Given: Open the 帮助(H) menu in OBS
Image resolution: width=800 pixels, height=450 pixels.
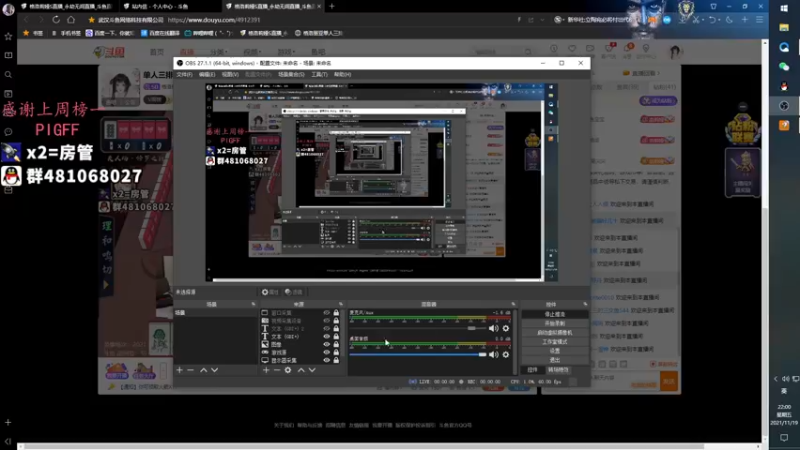Looking at the screenshot, I should (x=342, y=74).
